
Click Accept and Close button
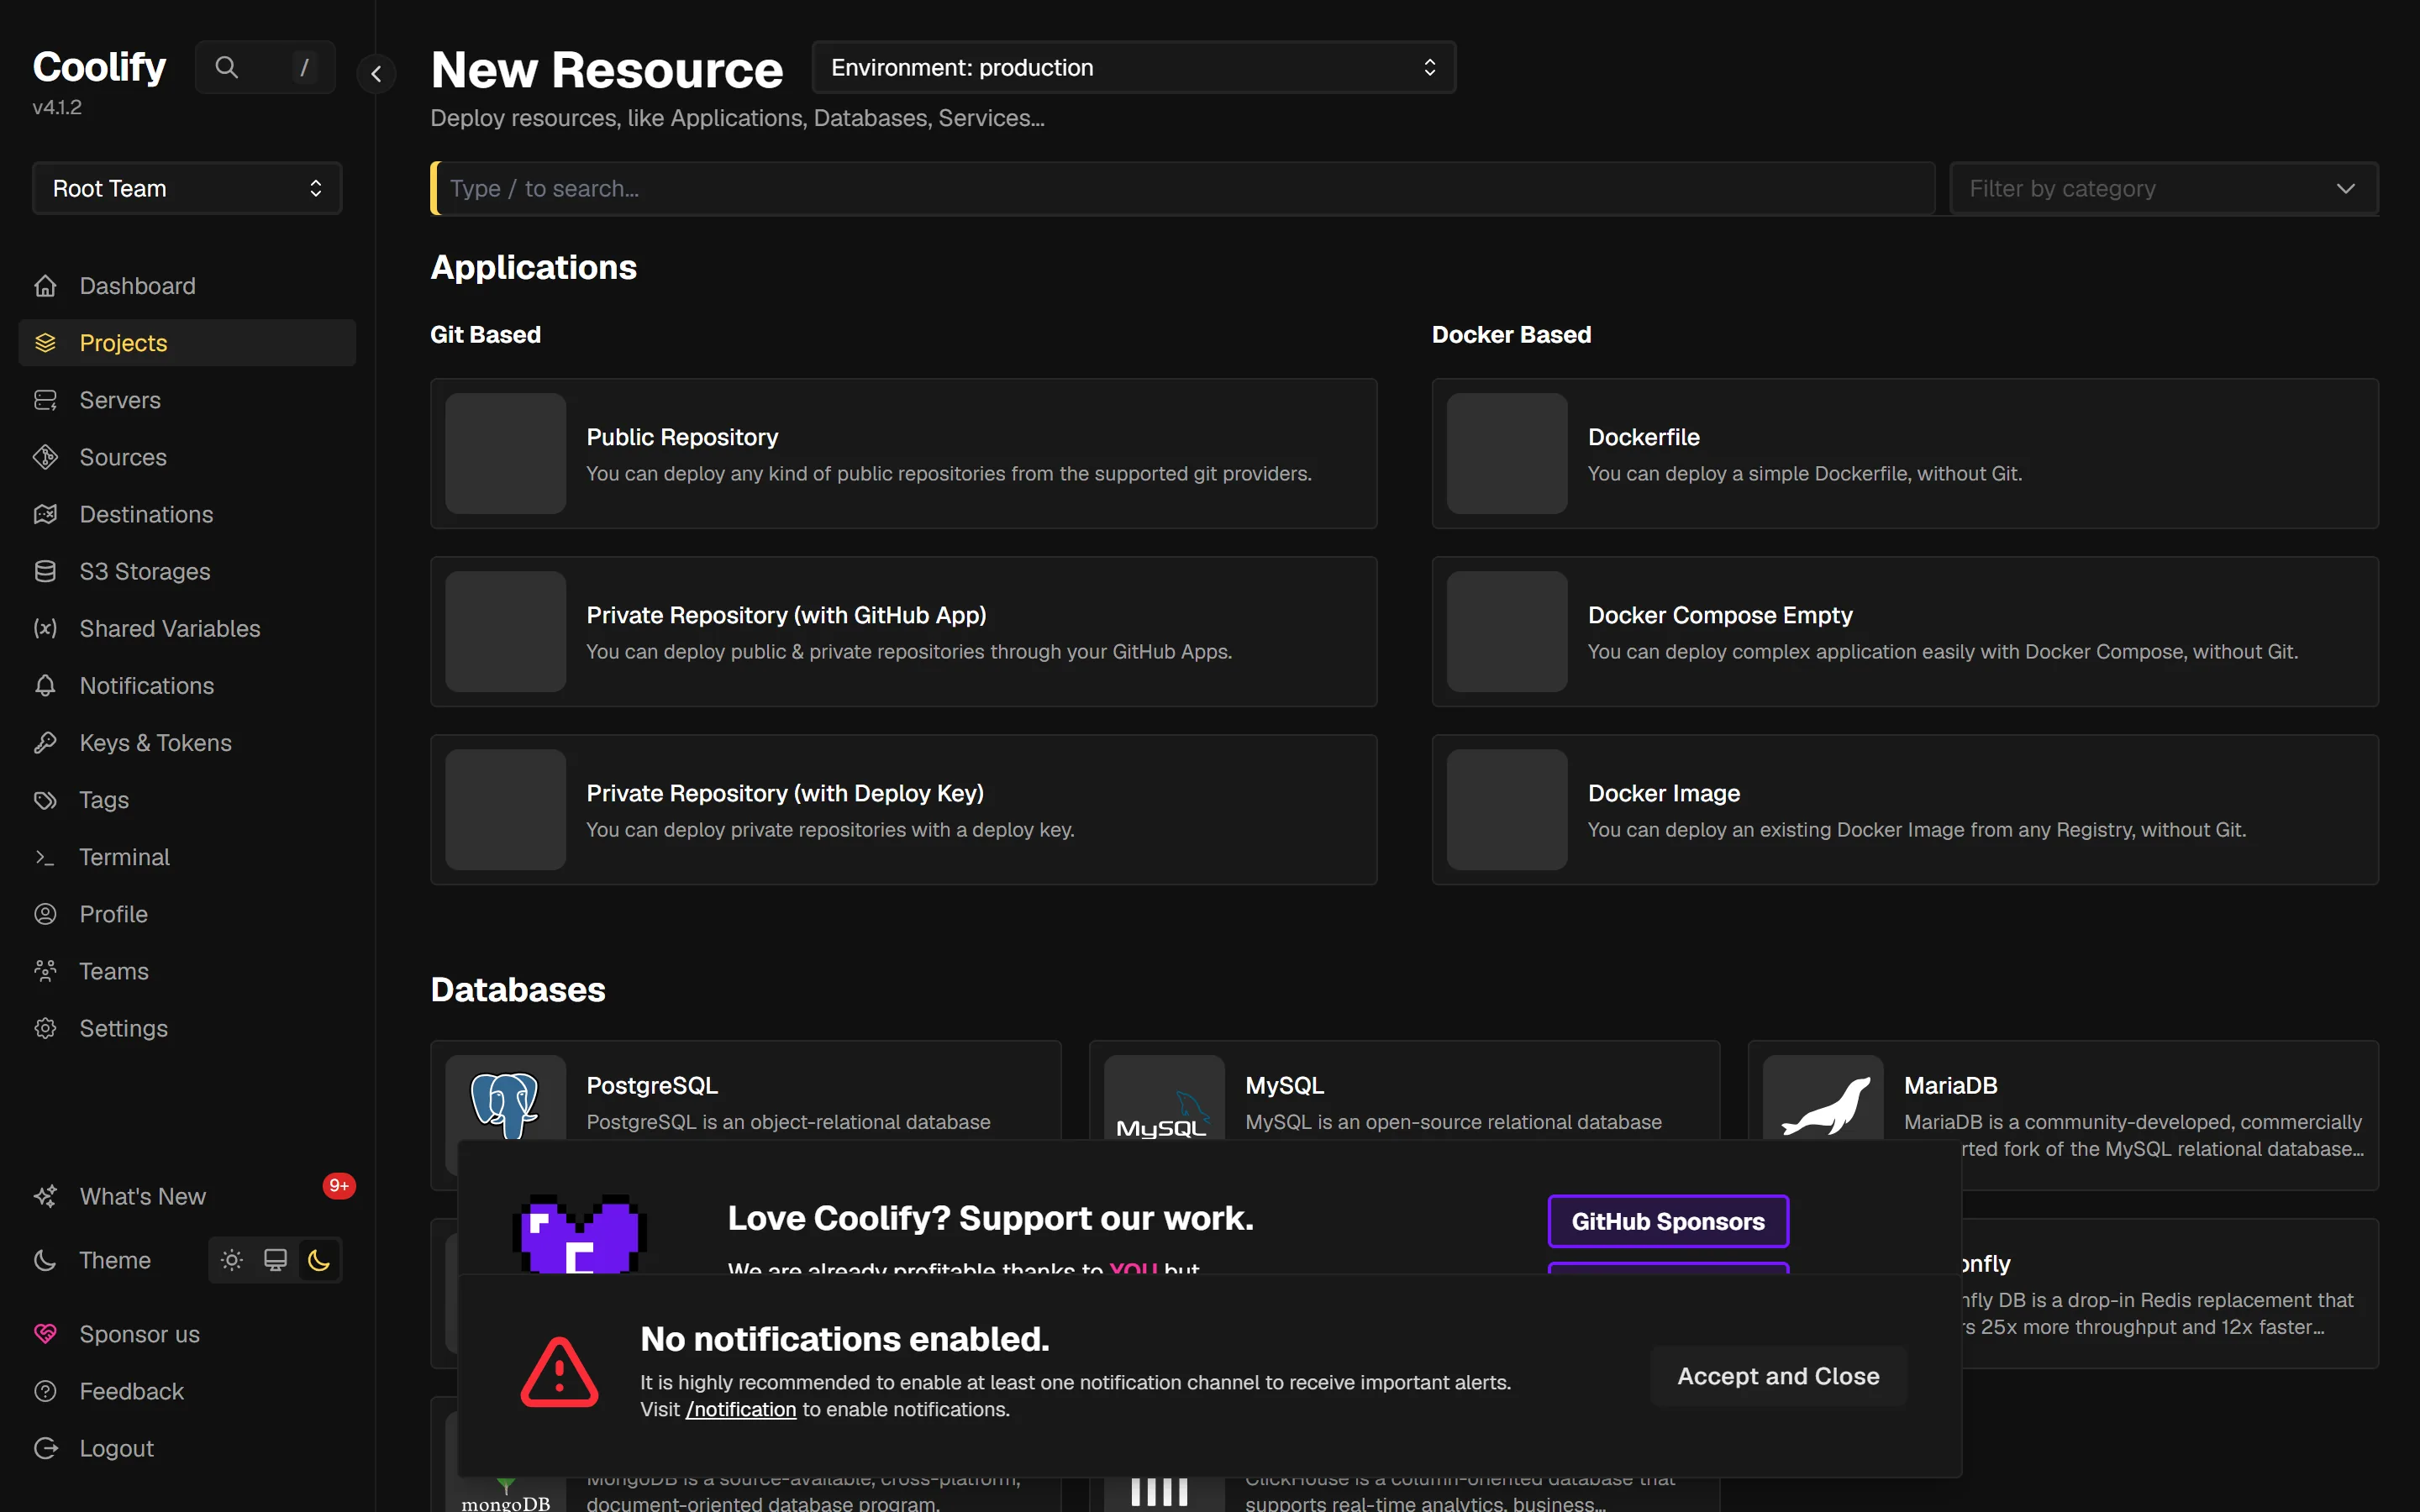pyautogui.click(x=1778, y=1376)
